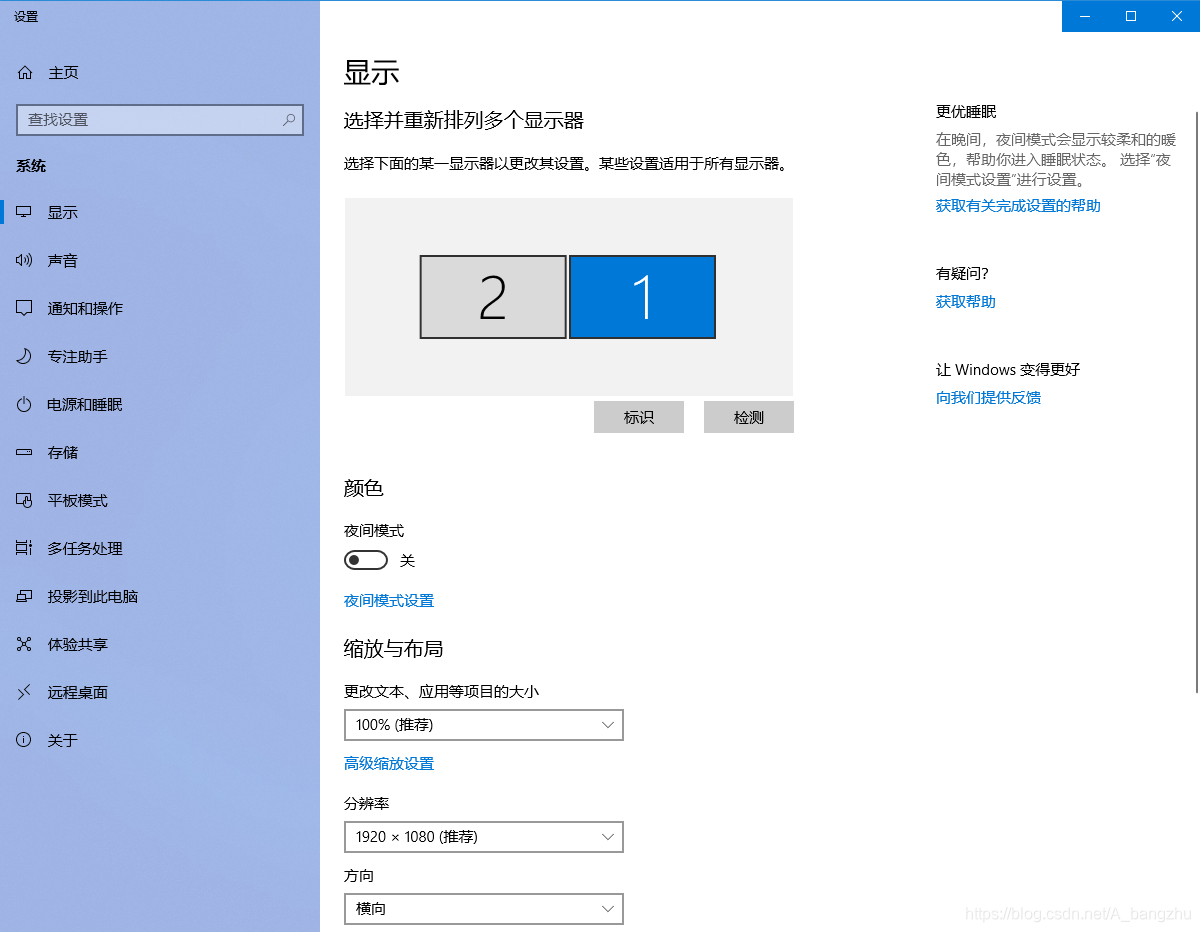Image resolution: width=1200 pixels, height=932 pixels.
Task: Select display monitor 1 thumbnail
Action: tap(642, 297)
